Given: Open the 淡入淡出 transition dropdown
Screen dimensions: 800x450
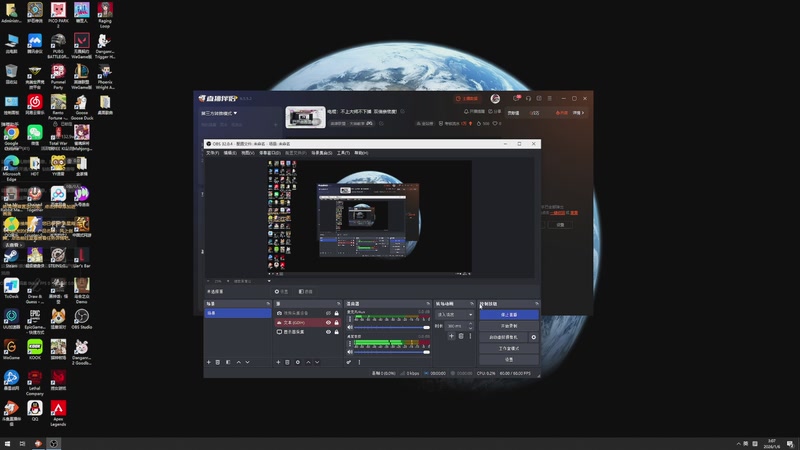Looking at the screenshot, I should coord(454,315).
